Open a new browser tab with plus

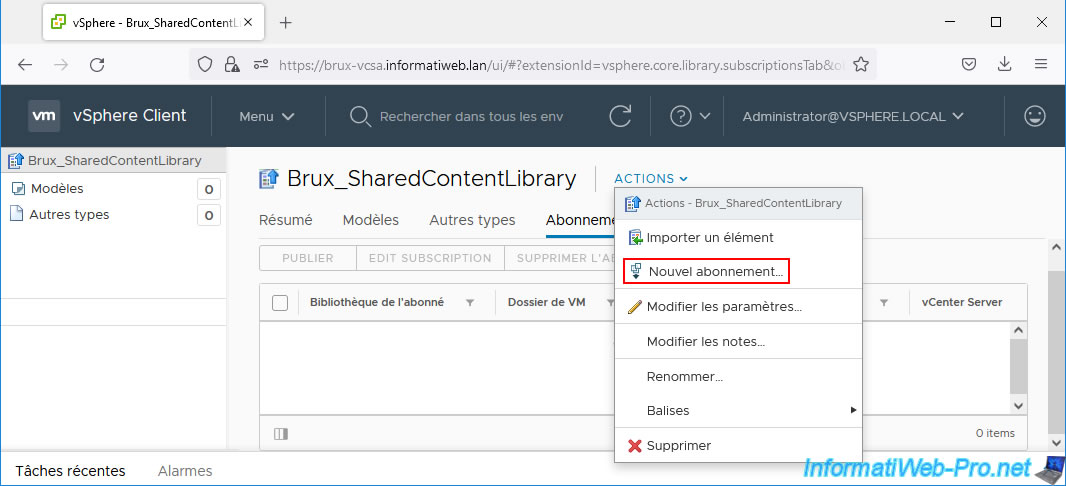(x=286, y=22)
